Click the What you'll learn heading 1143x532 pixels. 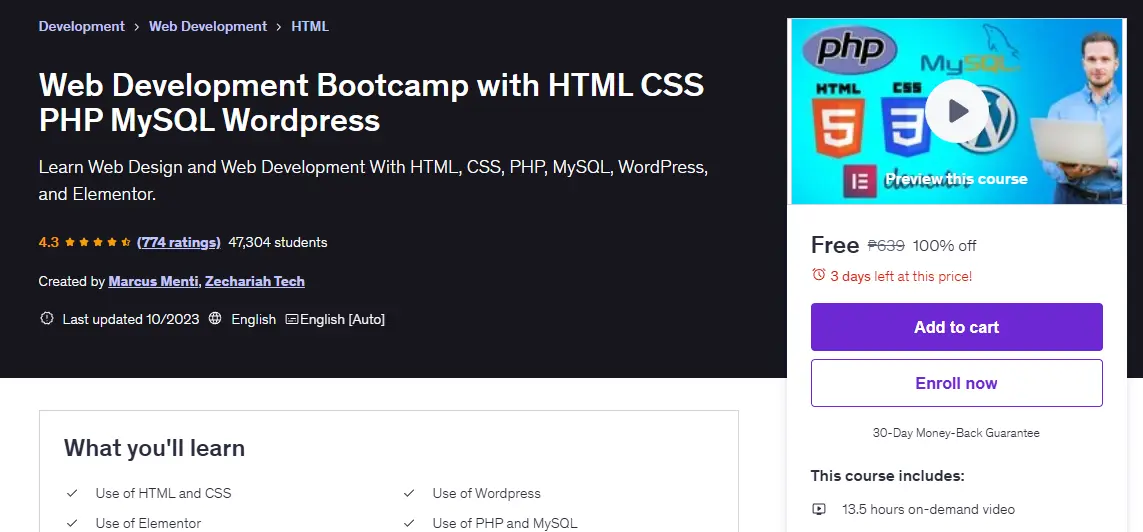pyautogui.click(x=155, y=447)
